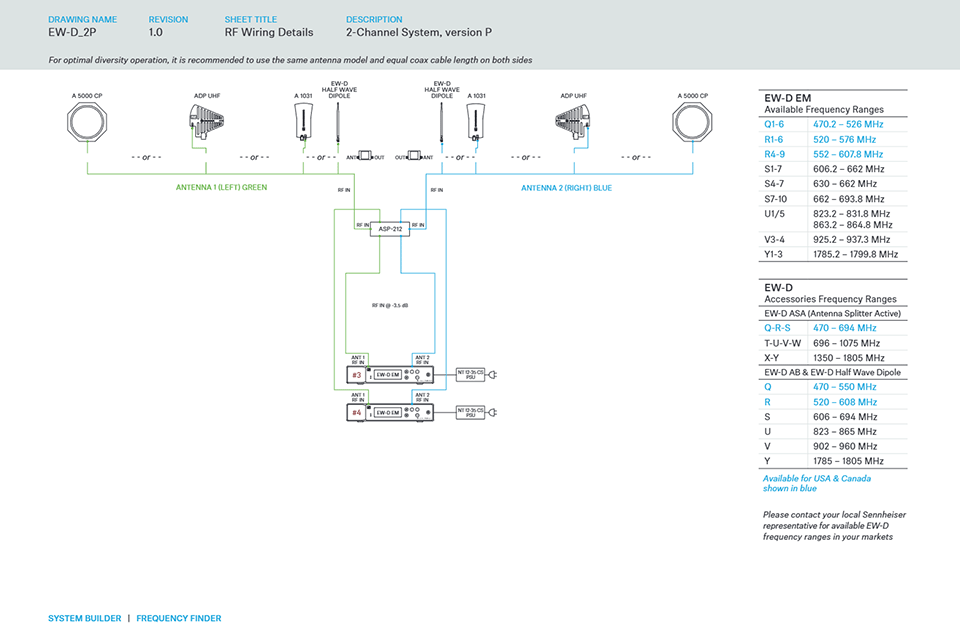The image size is (960, 640).
Task: Click the Q '470 – 550 MHz' accessory row
Action: point(833,387)
